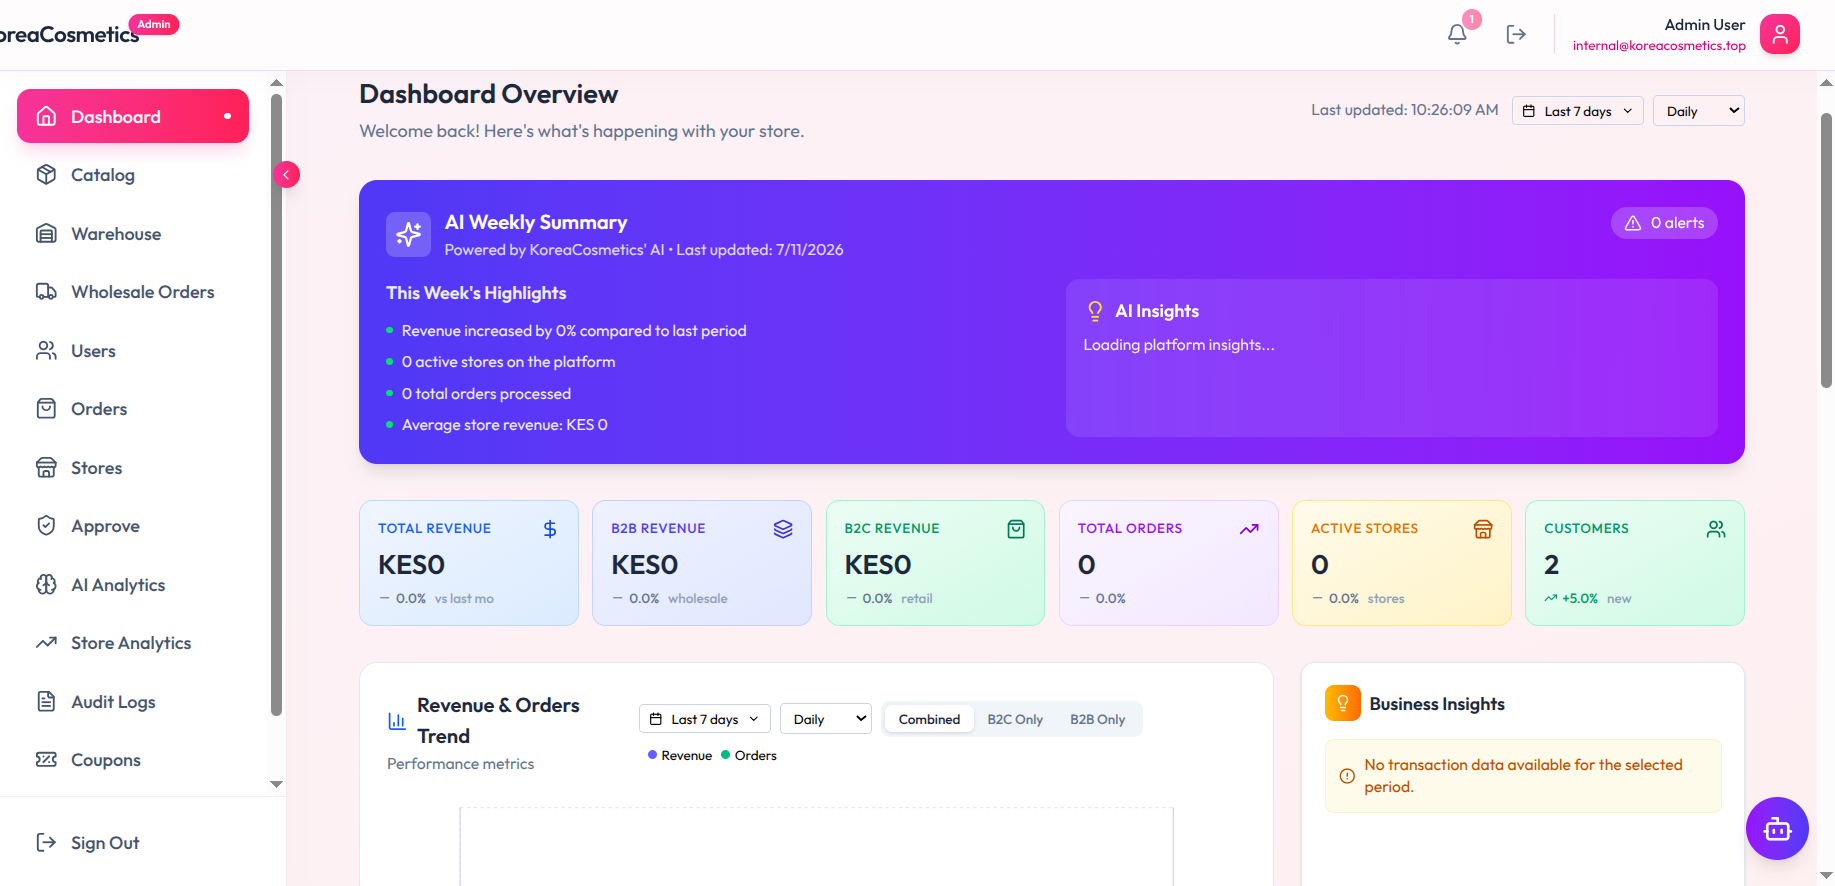This screenshot has height=886, width=1835.
Task: Collapse sidebar with the pink arrow button
Action: coord(286,175)
